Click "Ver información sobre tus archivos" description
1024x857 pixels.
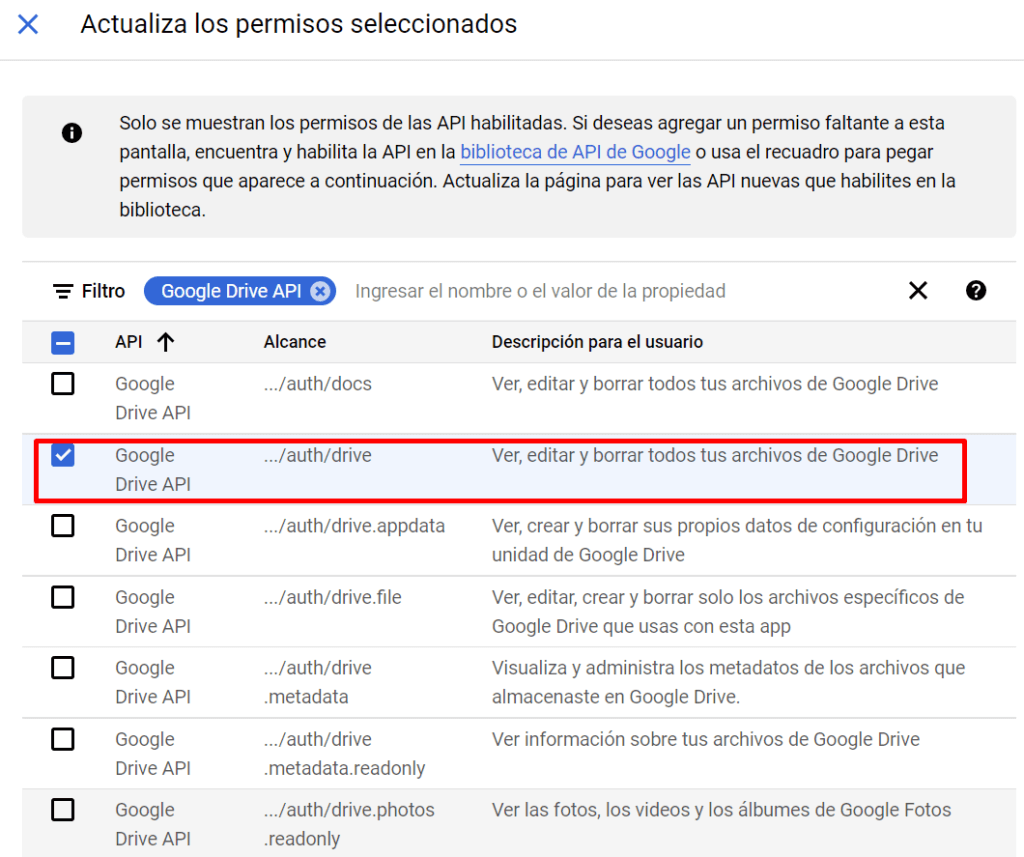coord(706,739)
